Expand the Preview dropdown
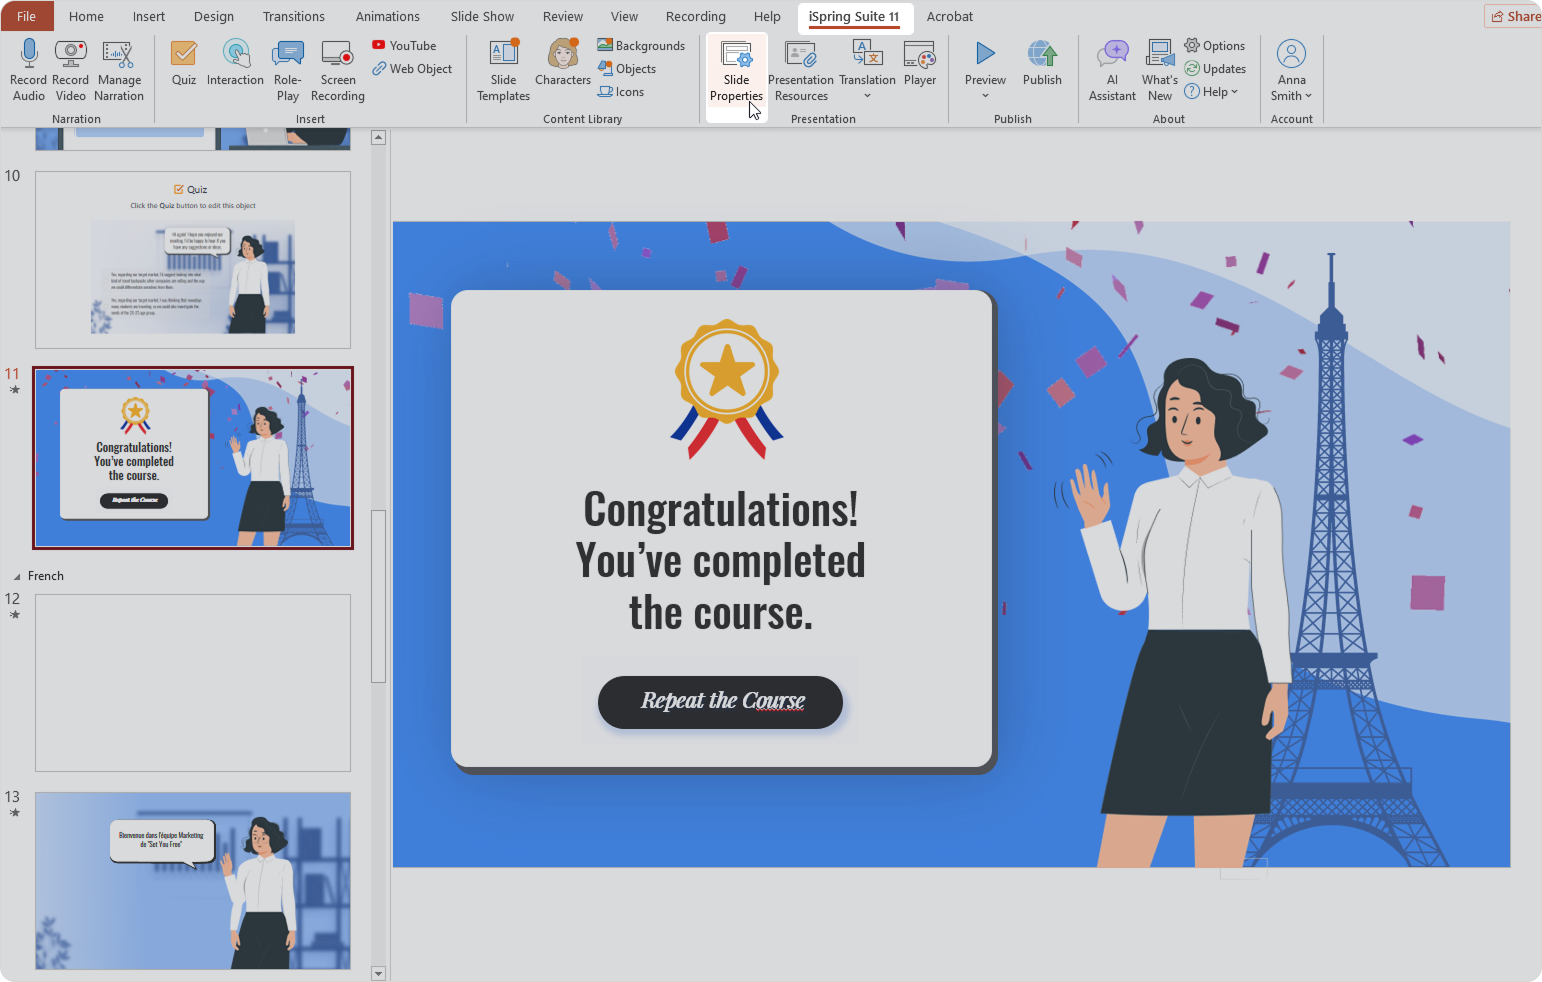The width and height of the screenshot is (1542, 982). (x=985, y=96)
